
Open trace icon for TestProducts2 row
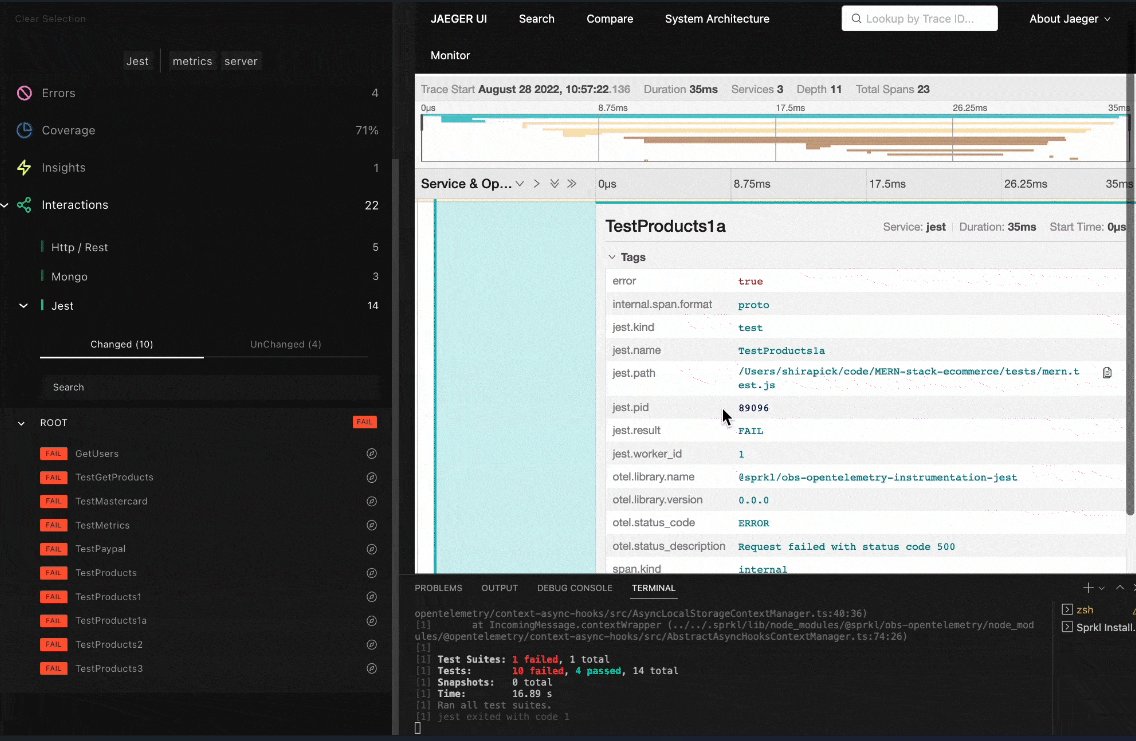pyautogui.click(x=372, y=645)
